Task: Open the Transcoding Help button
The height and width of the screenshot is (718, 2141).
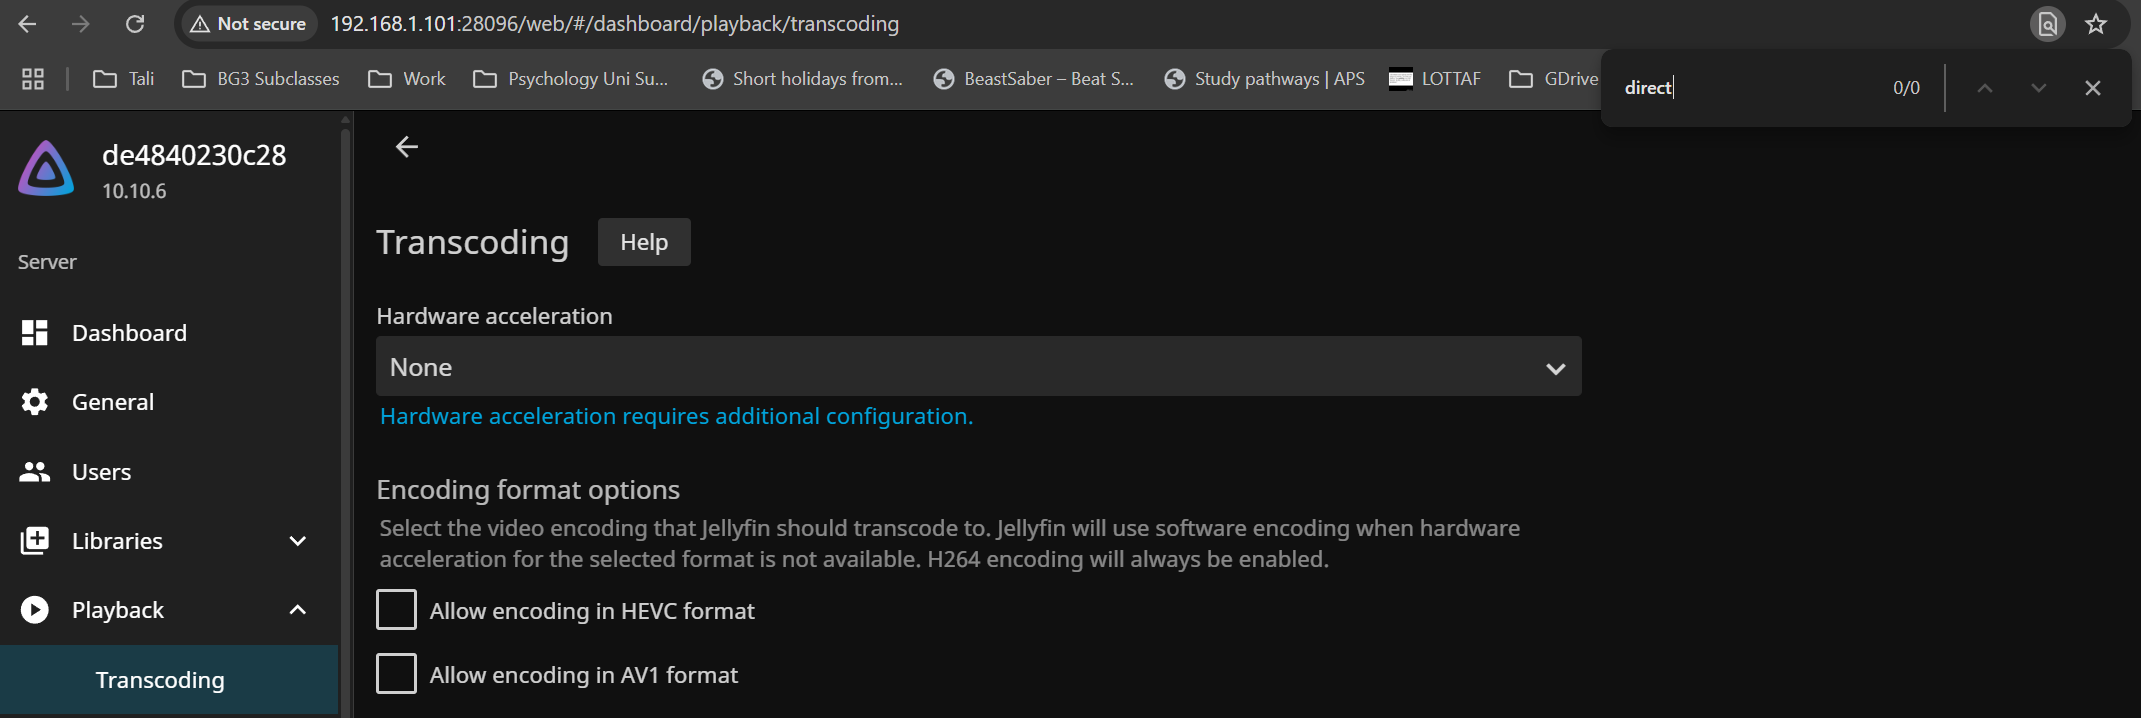Action: [644, 242]
